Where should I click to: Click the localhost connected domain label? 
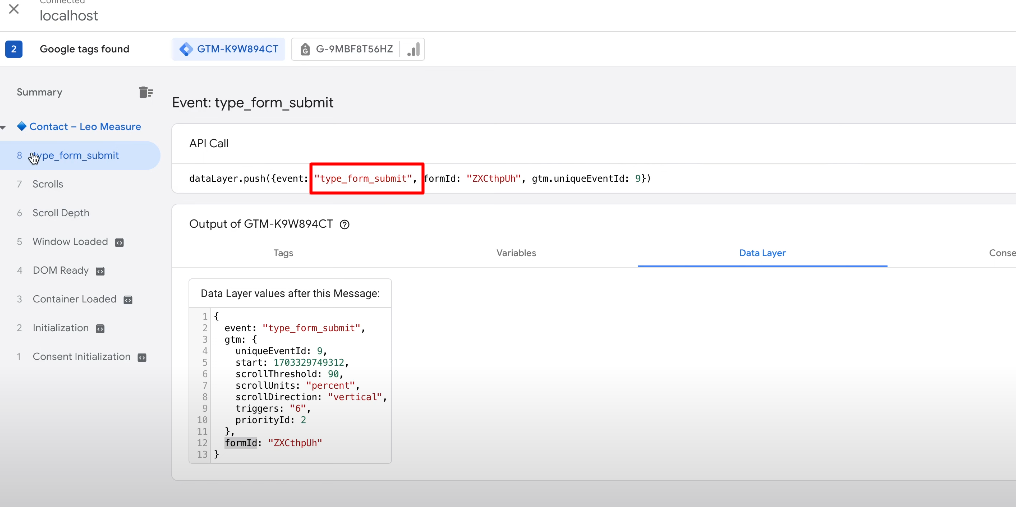coord(69,16)
